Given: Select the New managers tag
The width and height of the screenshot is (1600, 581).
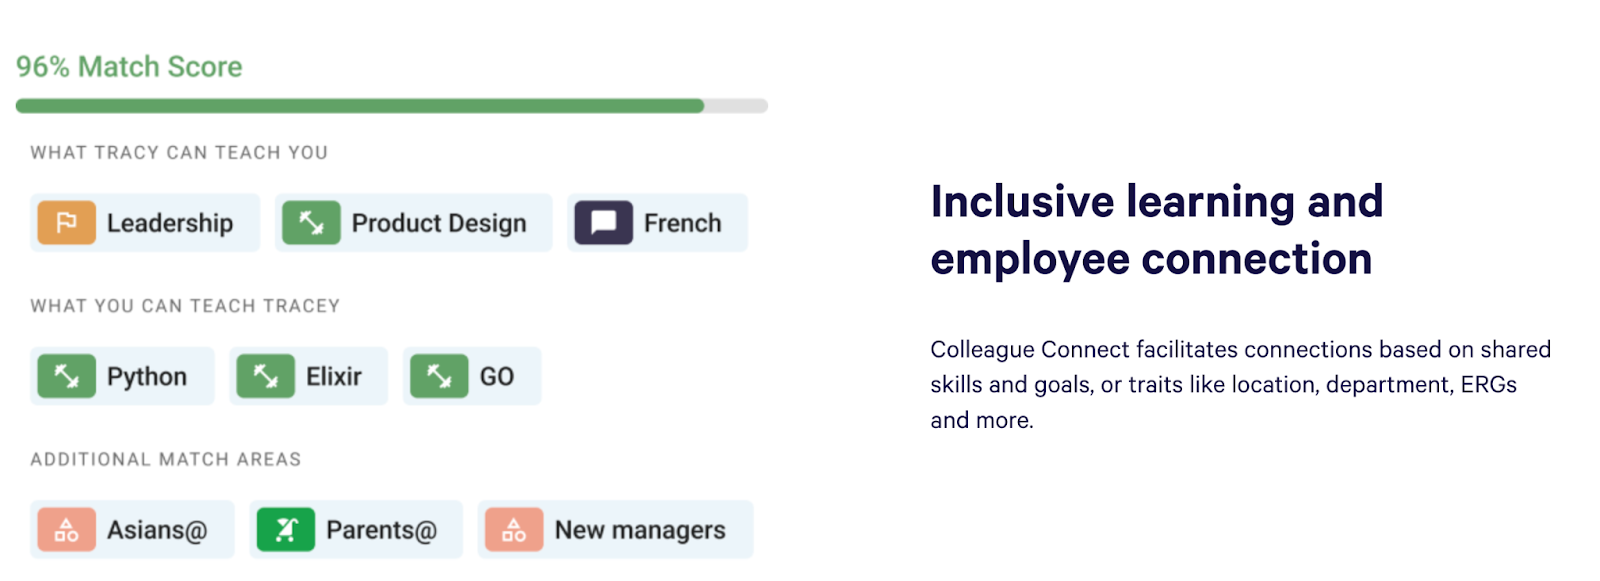Looking at the screenshot, I should click(x=616, y=529).
